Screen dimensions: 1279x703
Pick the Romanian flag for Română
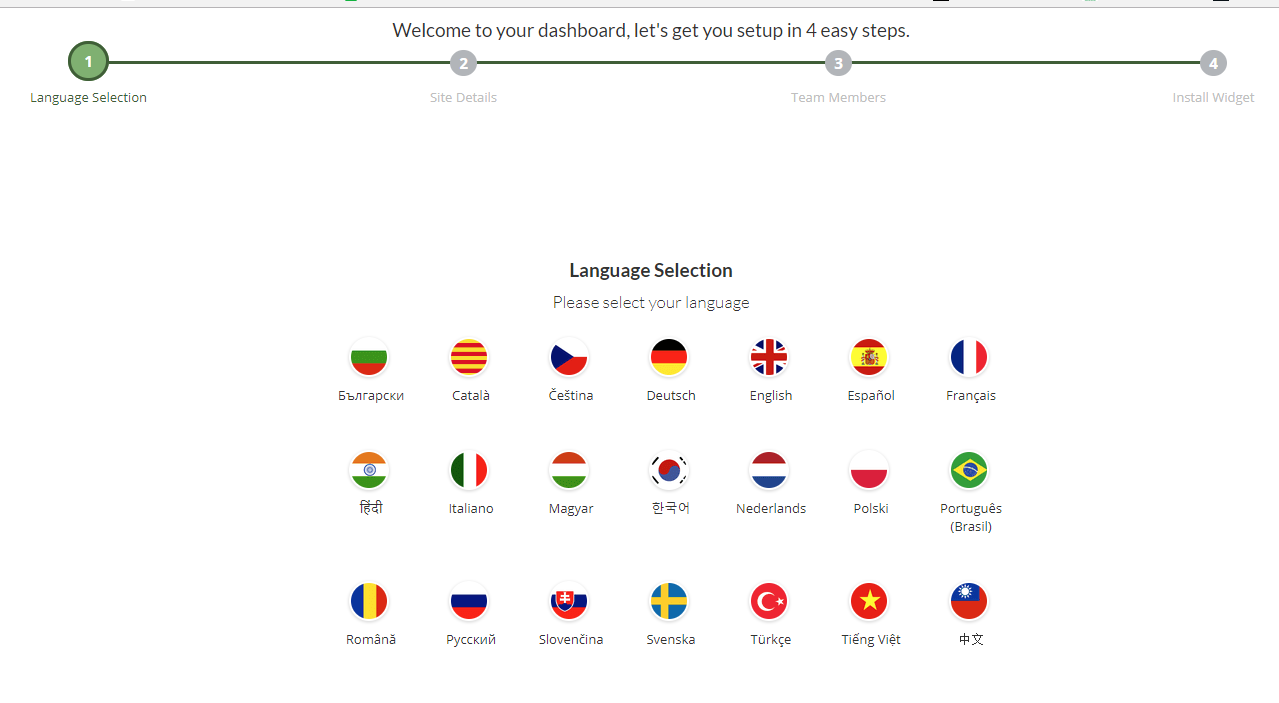tap(369, 601)
